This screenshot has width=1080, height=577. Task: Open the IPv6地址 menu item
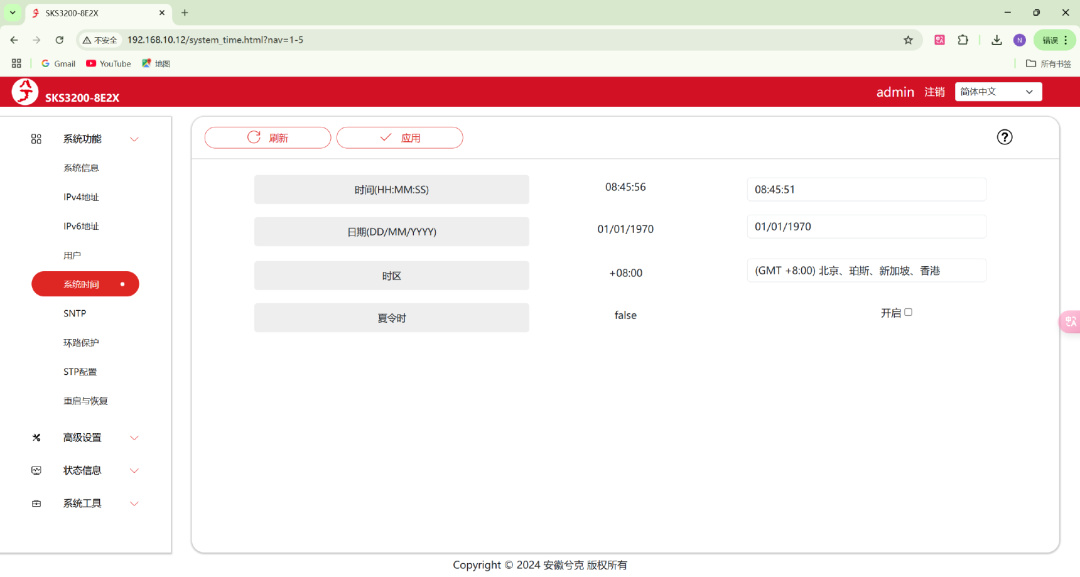81,226
